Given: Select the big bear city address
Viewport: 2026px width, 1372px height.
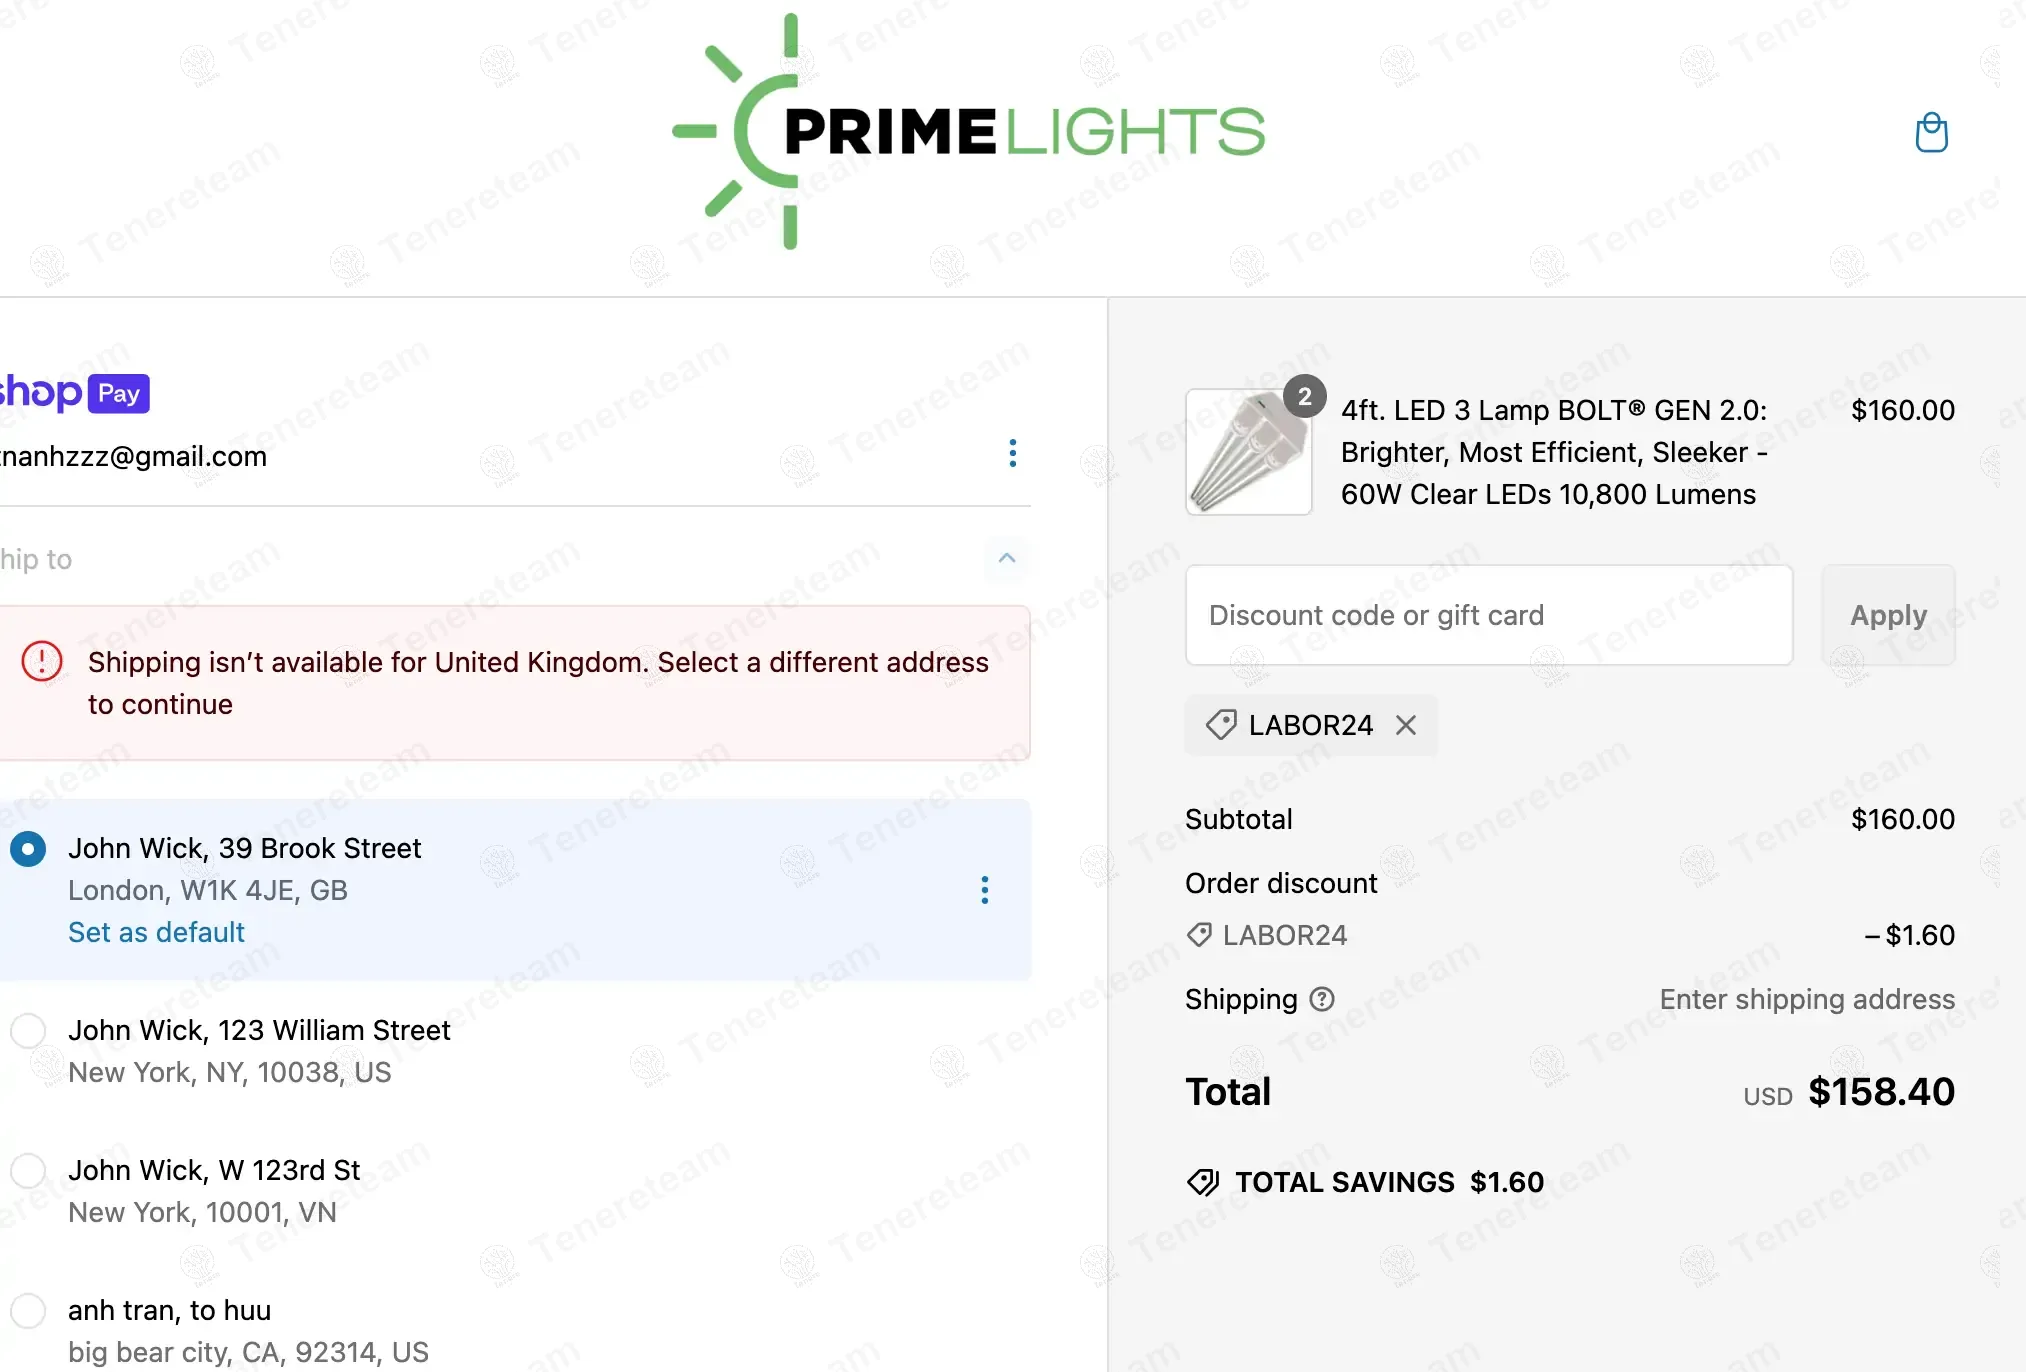Looking at the screenshot, I should (28, 1310).
